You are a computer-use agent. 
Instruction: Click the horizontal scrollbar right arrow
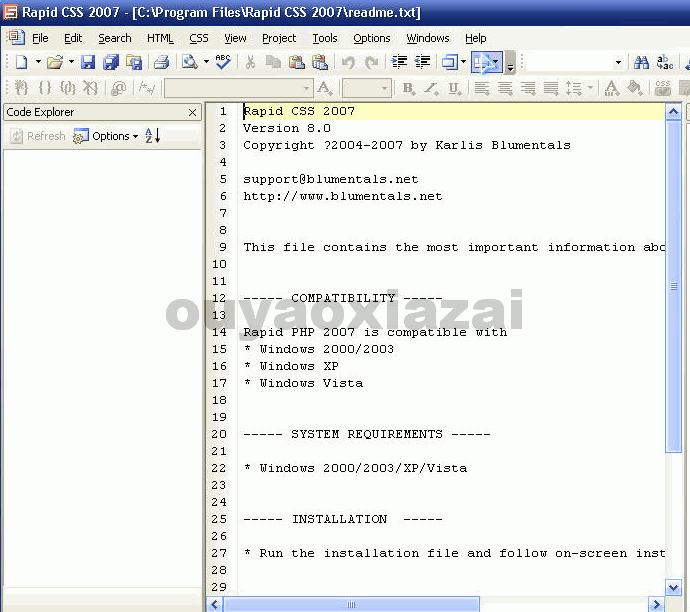point(657,604)
